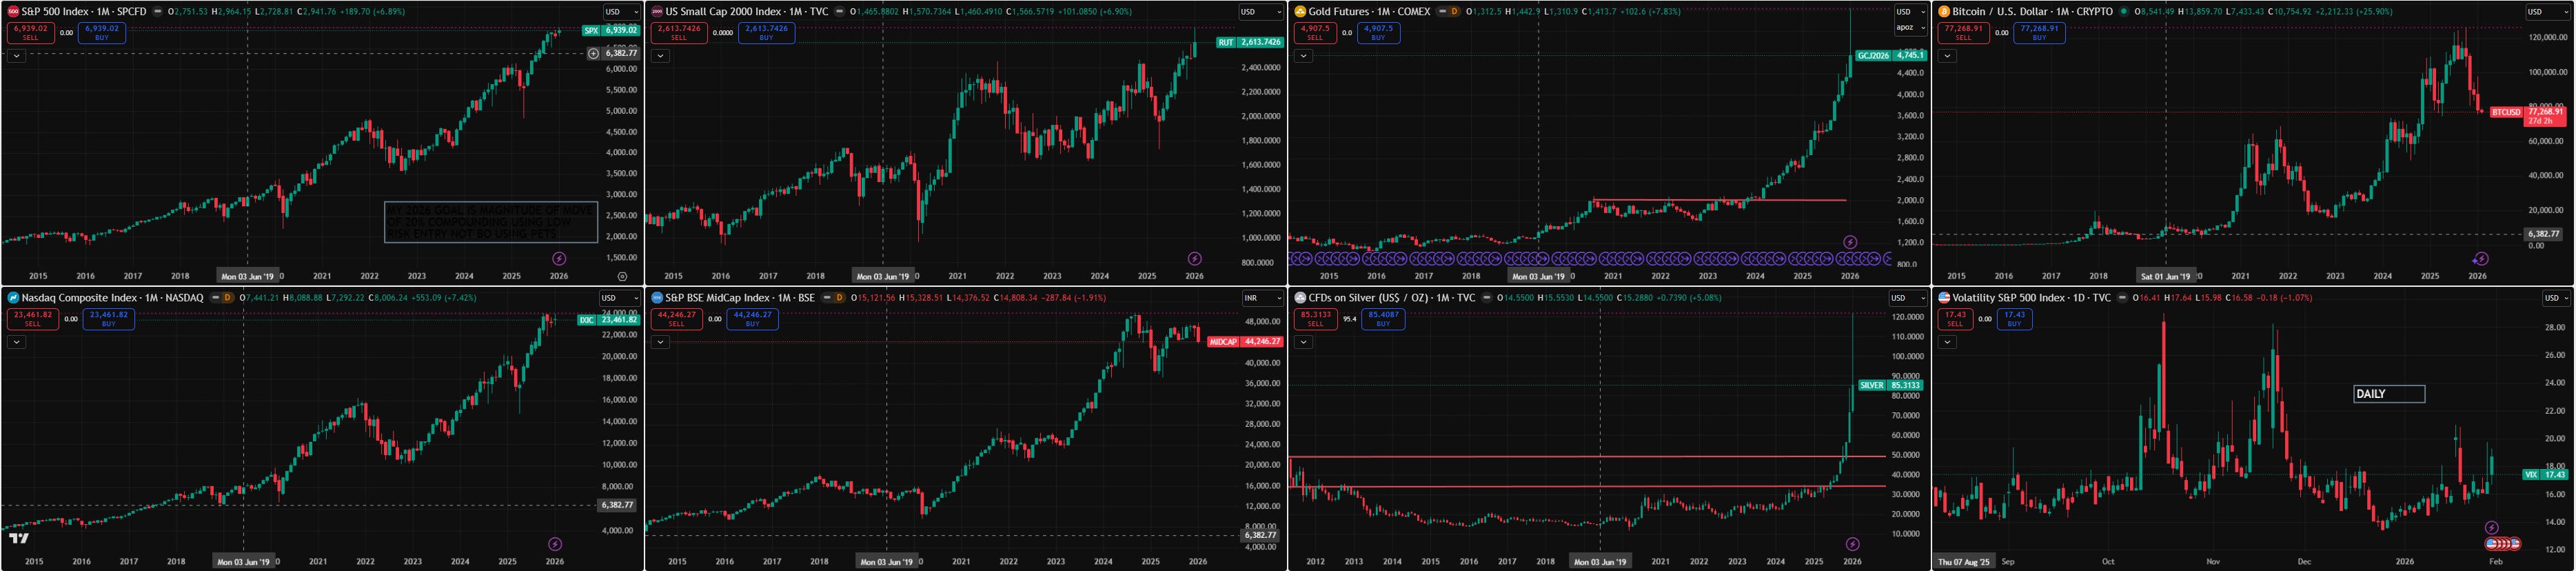Open the US flag event icons on the Volatility chart
Viewport: 2576px width, 571px height.
point(2502,544)
